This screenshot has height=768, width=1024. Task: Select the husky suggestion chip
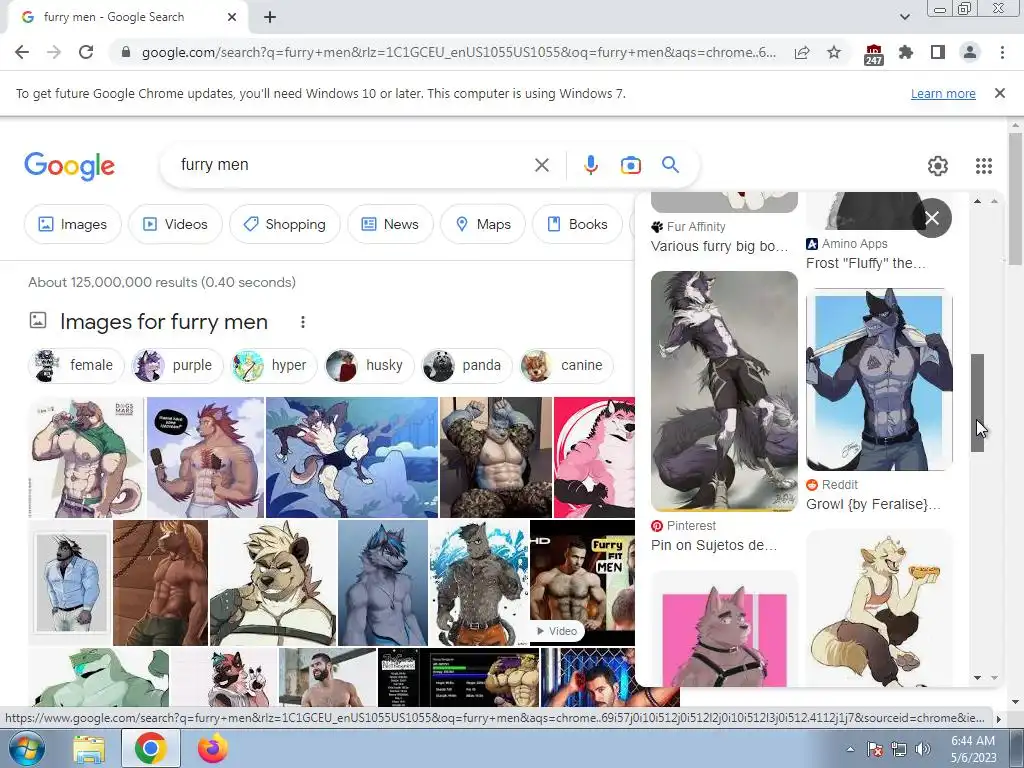[x=368, y=365]
